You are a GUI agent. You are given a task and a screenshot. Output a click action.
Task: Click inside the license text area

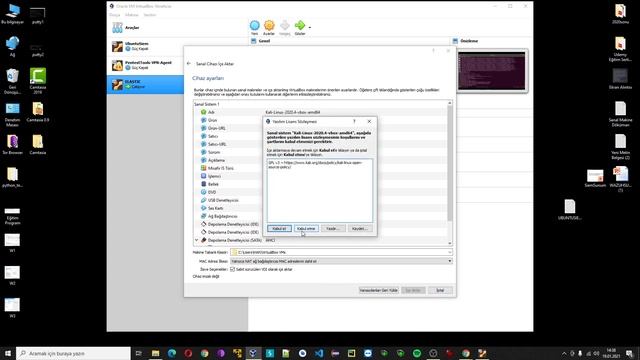(320, 191)
